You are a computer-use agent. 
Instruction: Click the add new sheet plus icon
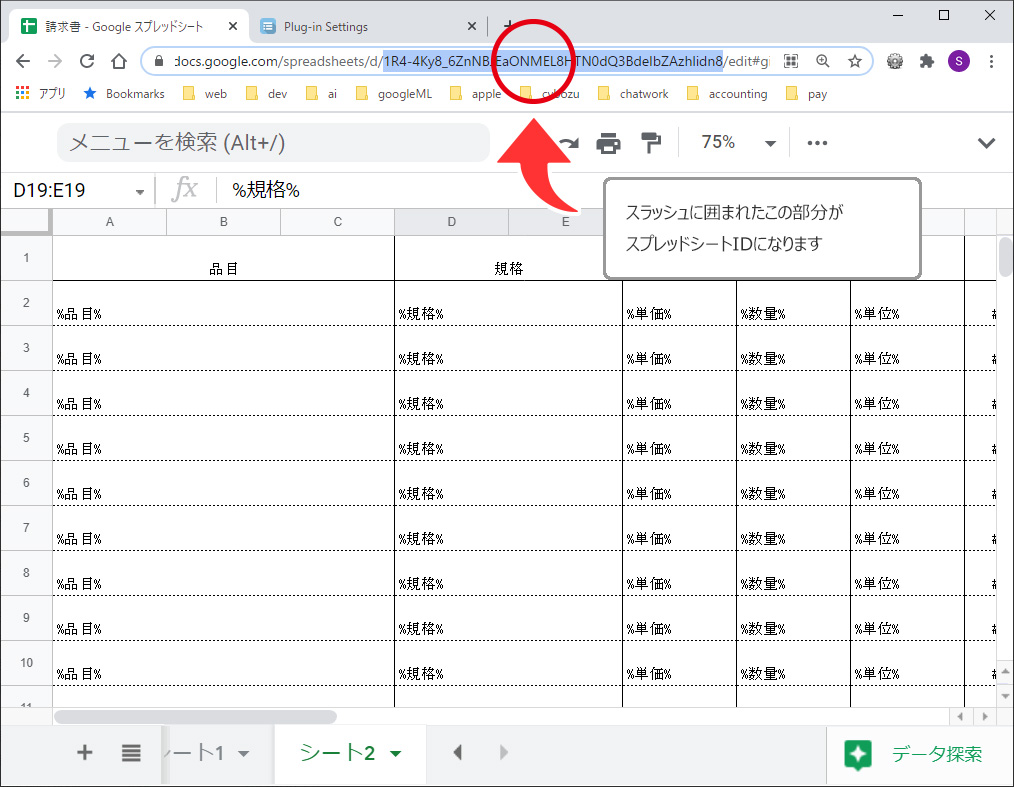(85, 753)
